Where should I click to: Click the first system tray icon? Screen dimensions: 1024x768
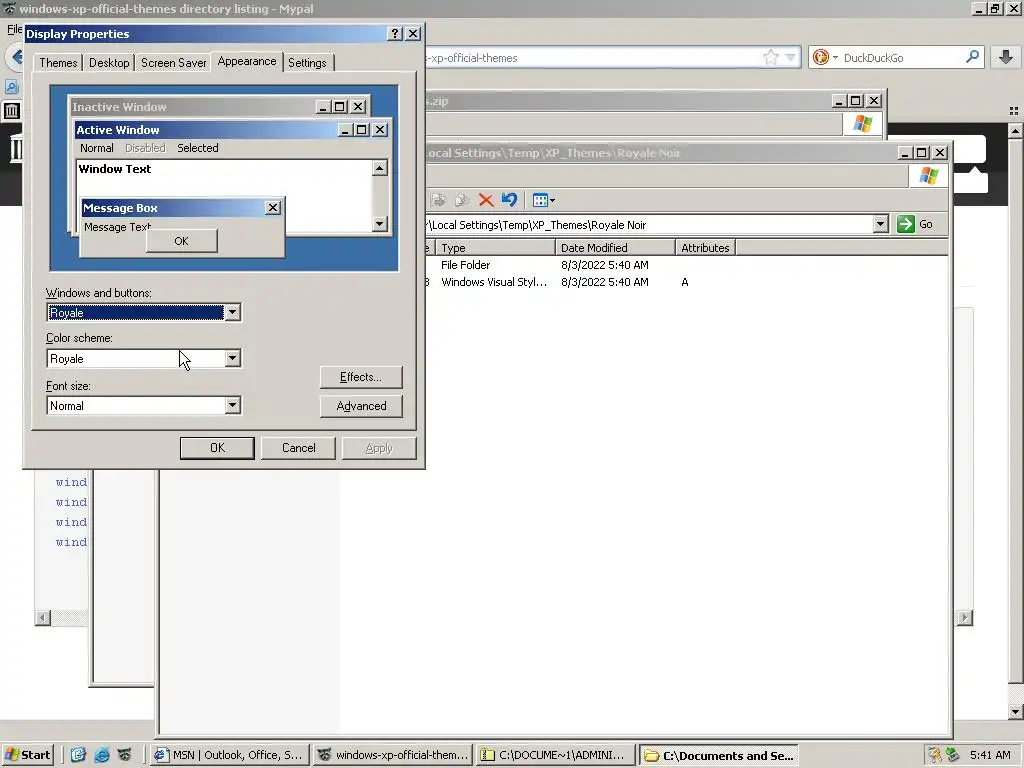935,755
